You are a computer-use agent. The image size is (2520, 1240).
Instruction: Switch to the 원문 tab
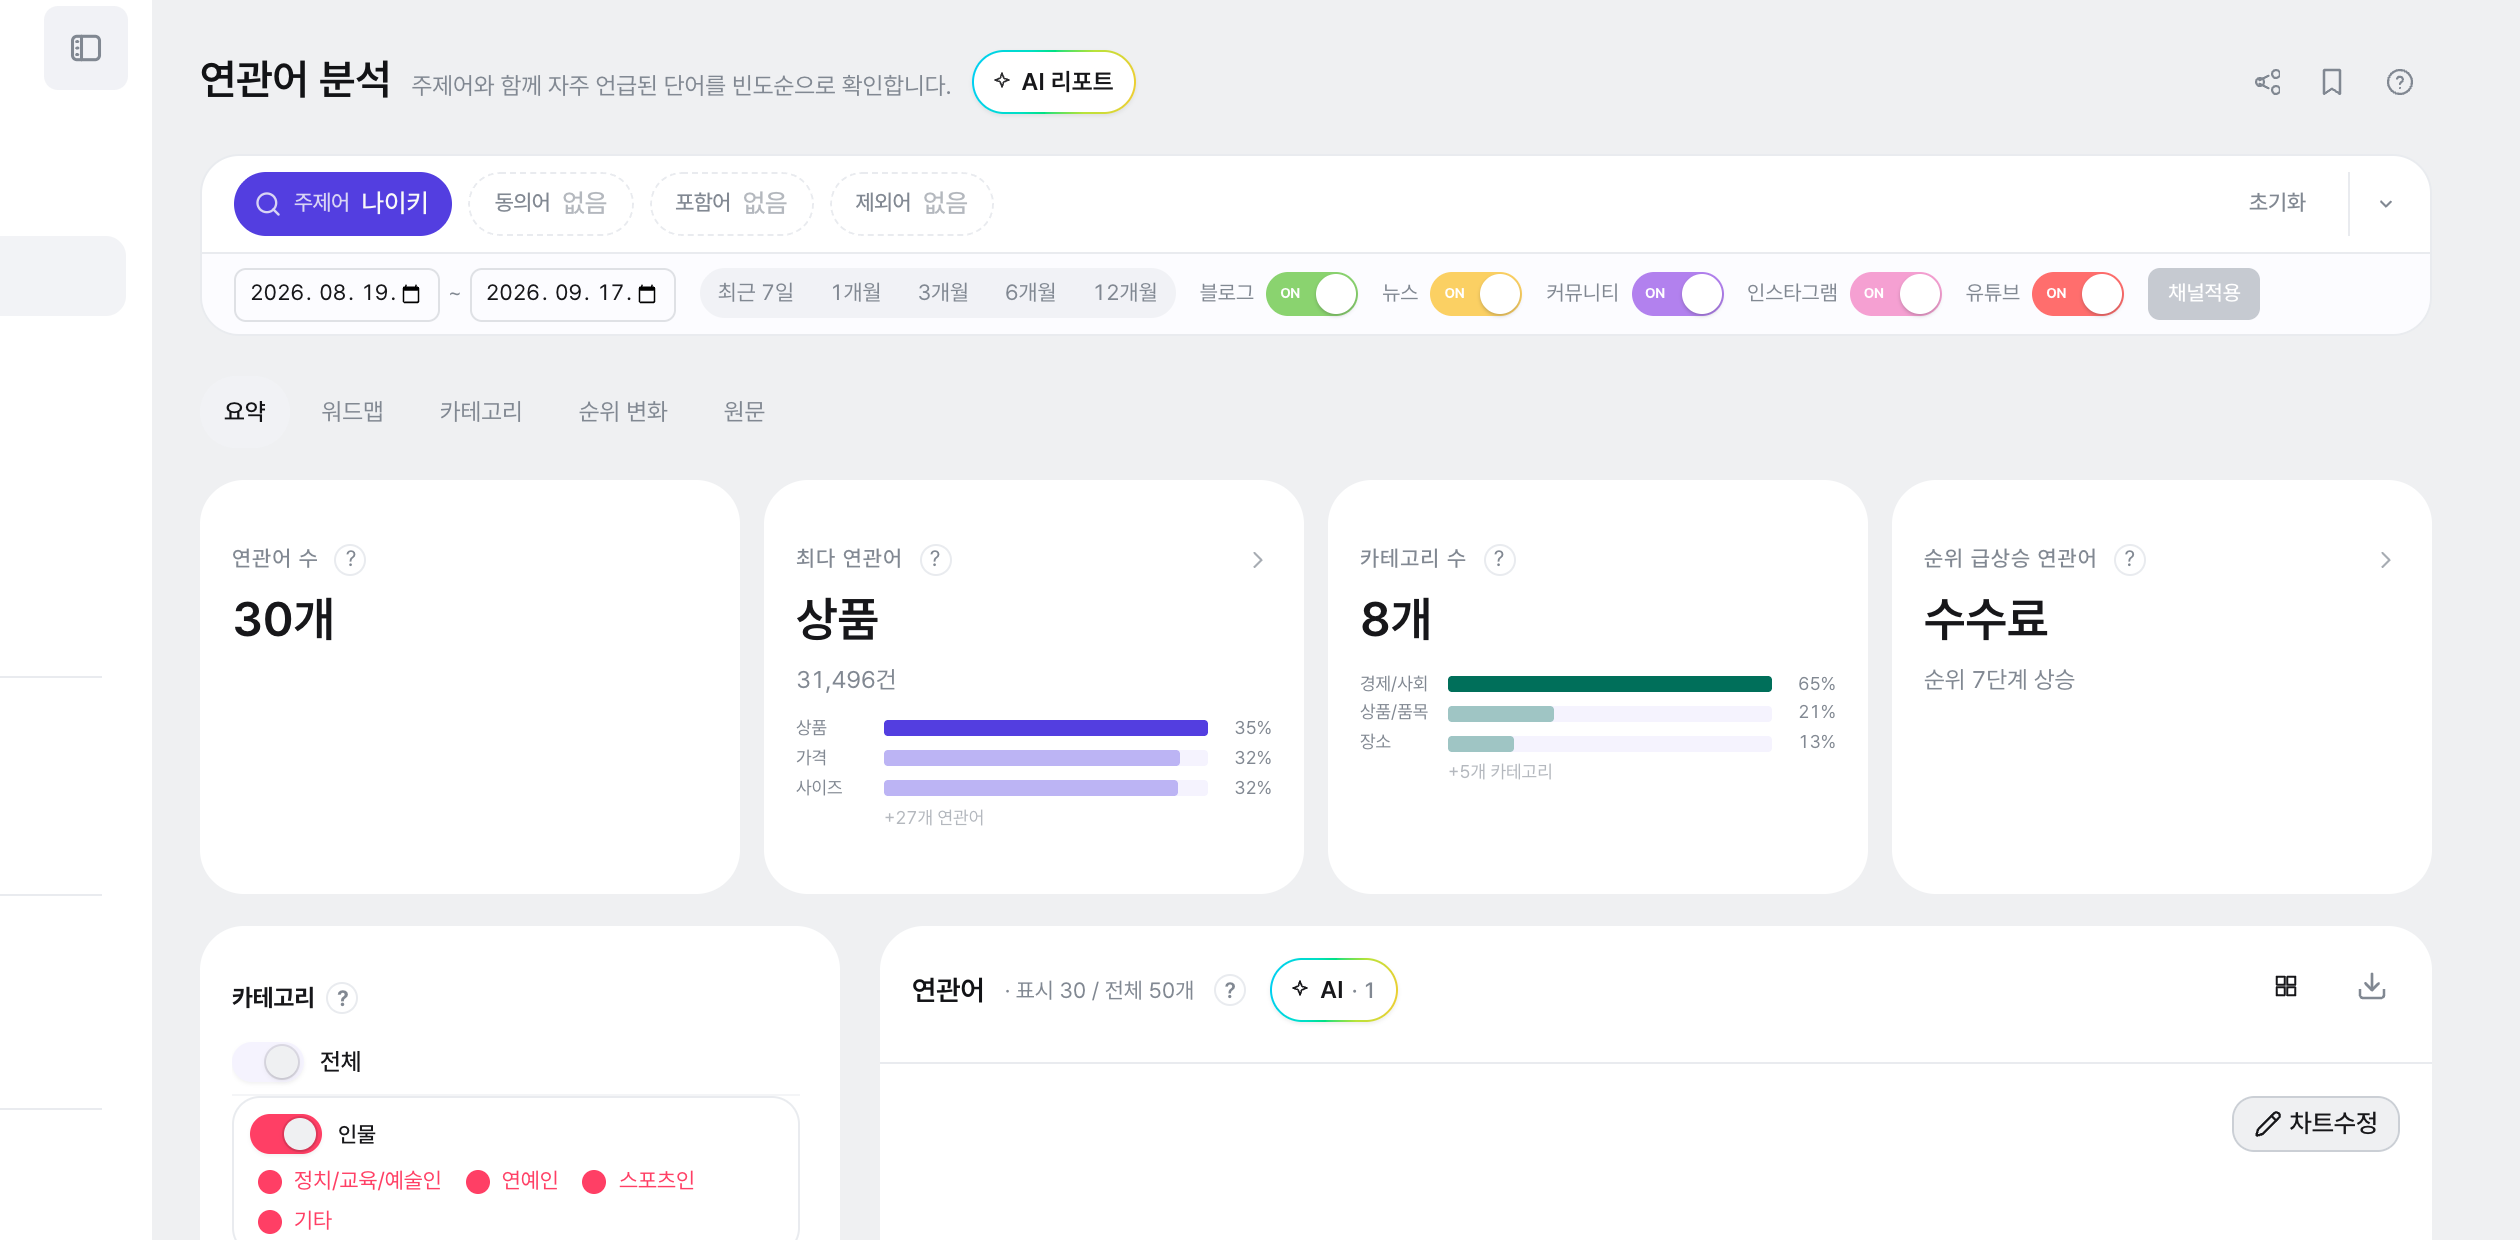click(x=744, y=411)
